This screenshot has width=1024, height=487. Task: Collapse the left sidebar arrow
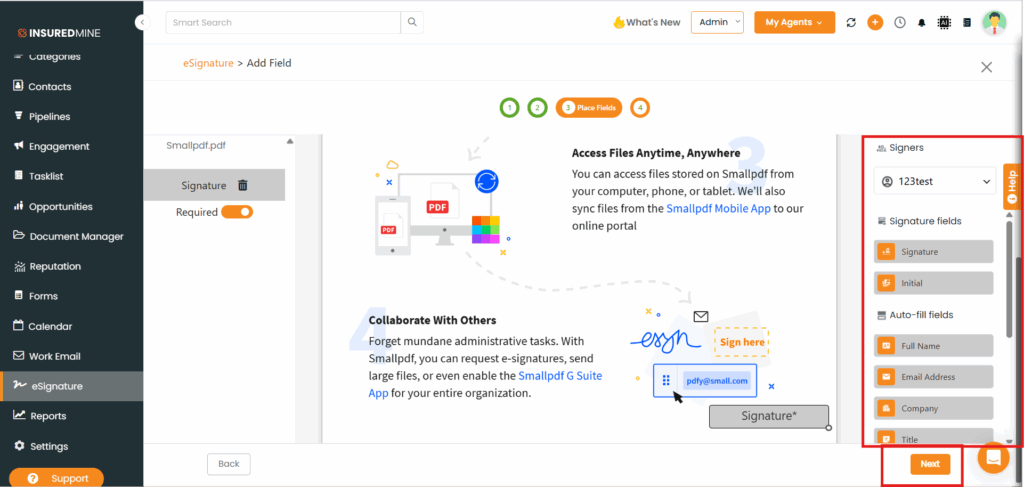[x=142, y=22]
